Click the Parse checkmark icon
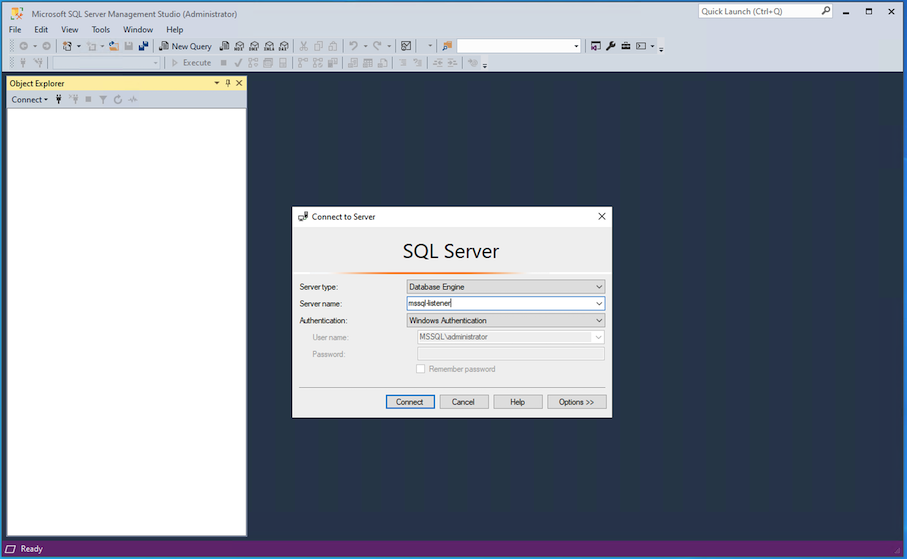The height and width of the screenshot is (559, 907). coord(238,62)
